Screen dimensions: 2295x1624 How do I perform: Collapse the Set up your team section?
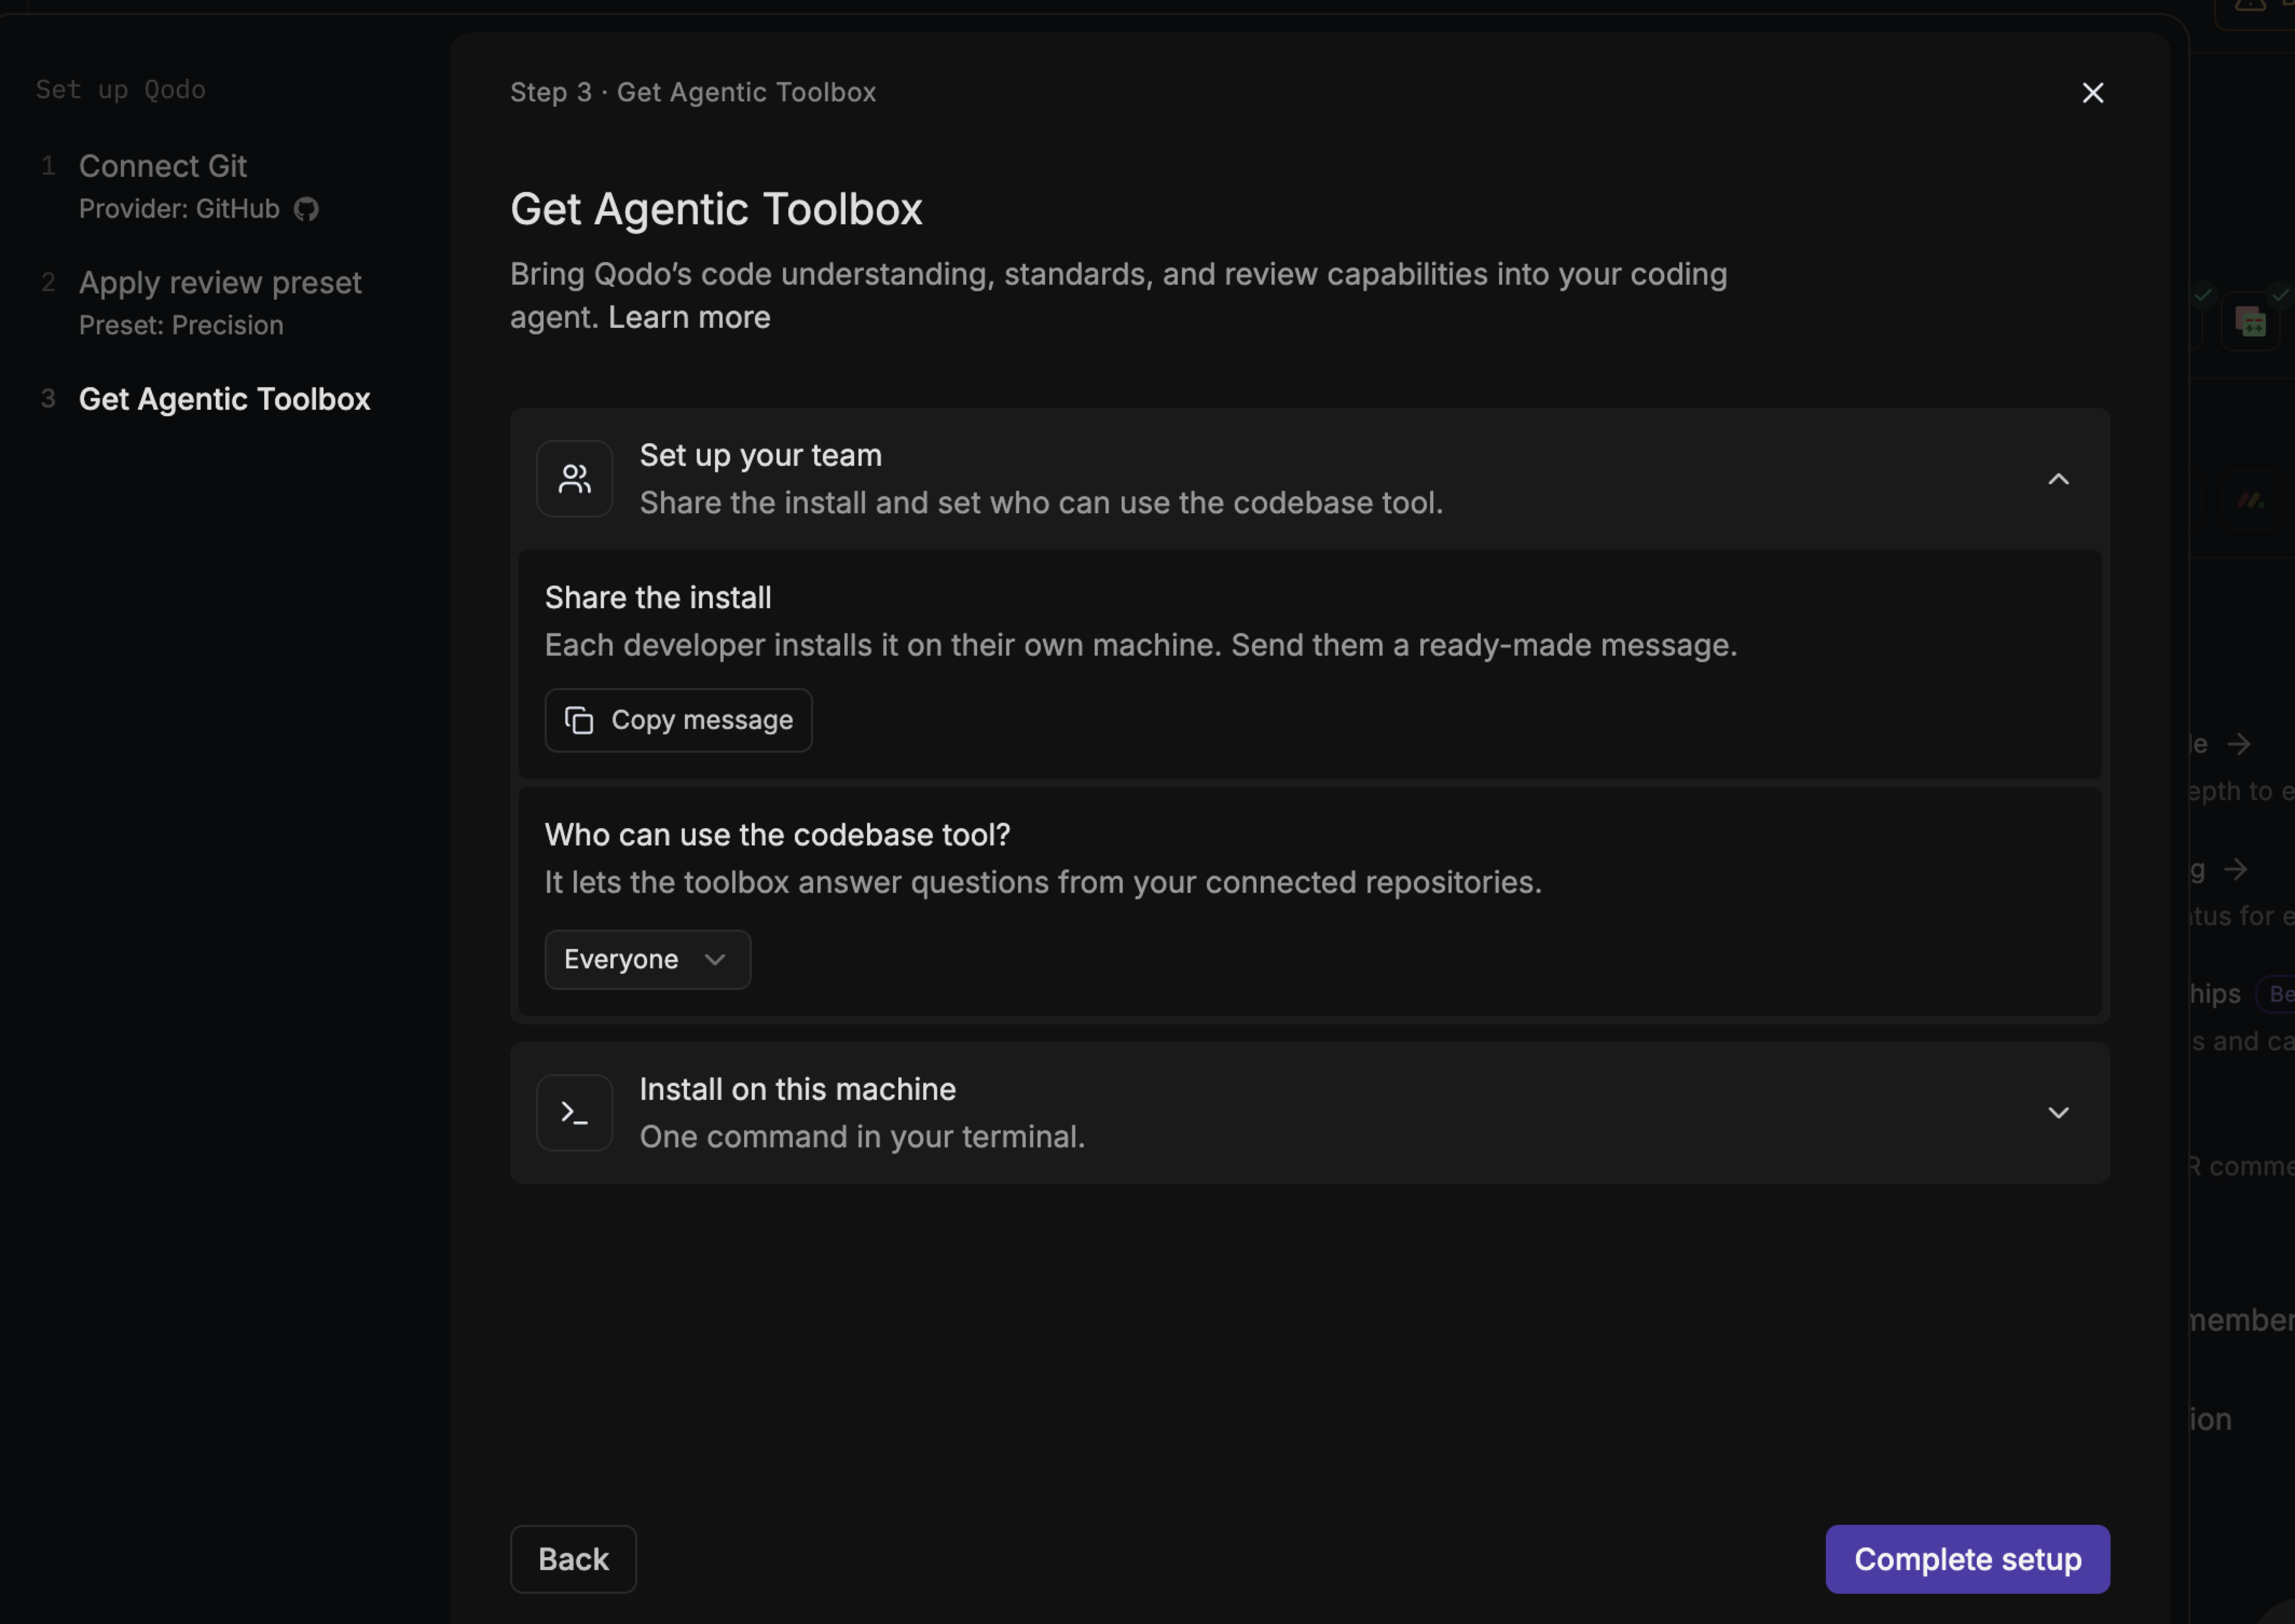[x=2058, y=479]
